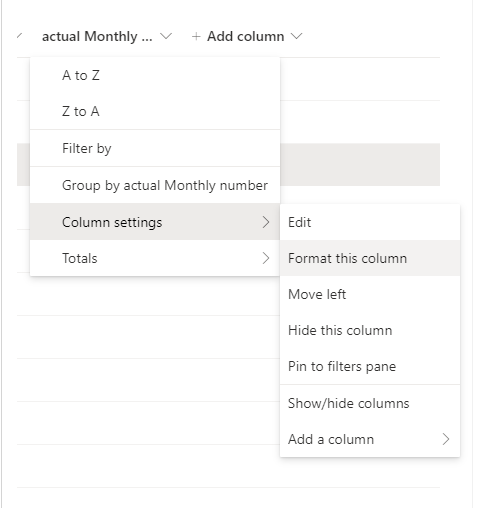Click the arrow on Add a column
The image size is (481, 508).
(x=446, y=439)
